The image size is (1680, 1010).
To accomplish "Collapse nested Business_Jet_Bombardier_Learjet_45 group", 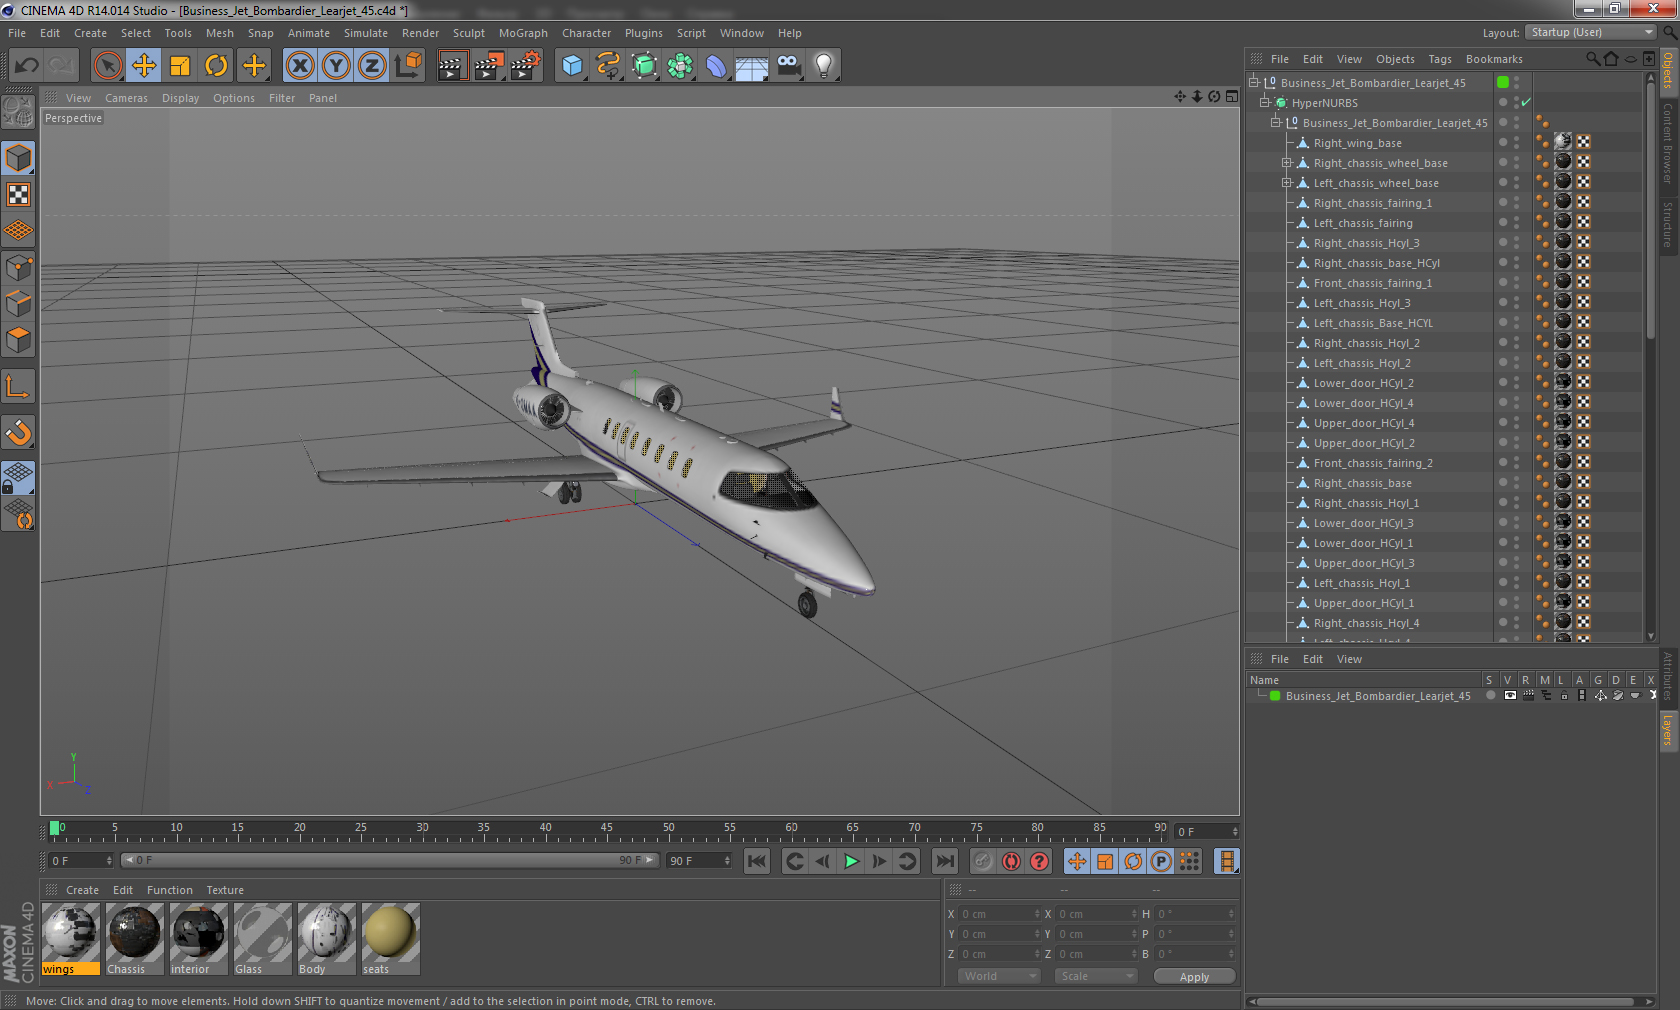I will (x=1275, y=122).
